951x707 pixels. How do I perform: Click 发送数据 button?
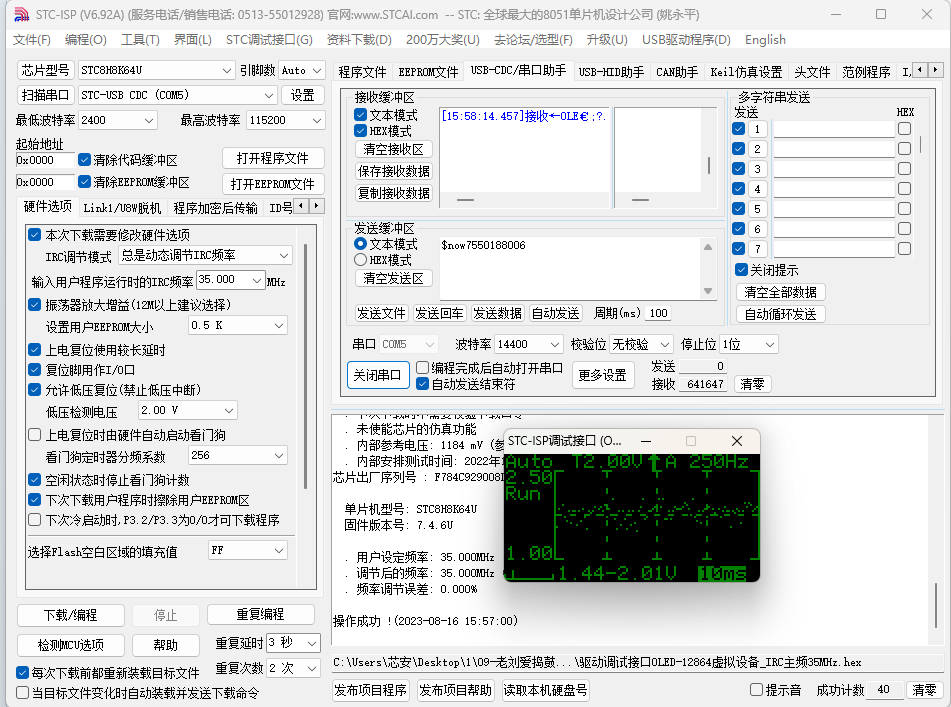497,313
